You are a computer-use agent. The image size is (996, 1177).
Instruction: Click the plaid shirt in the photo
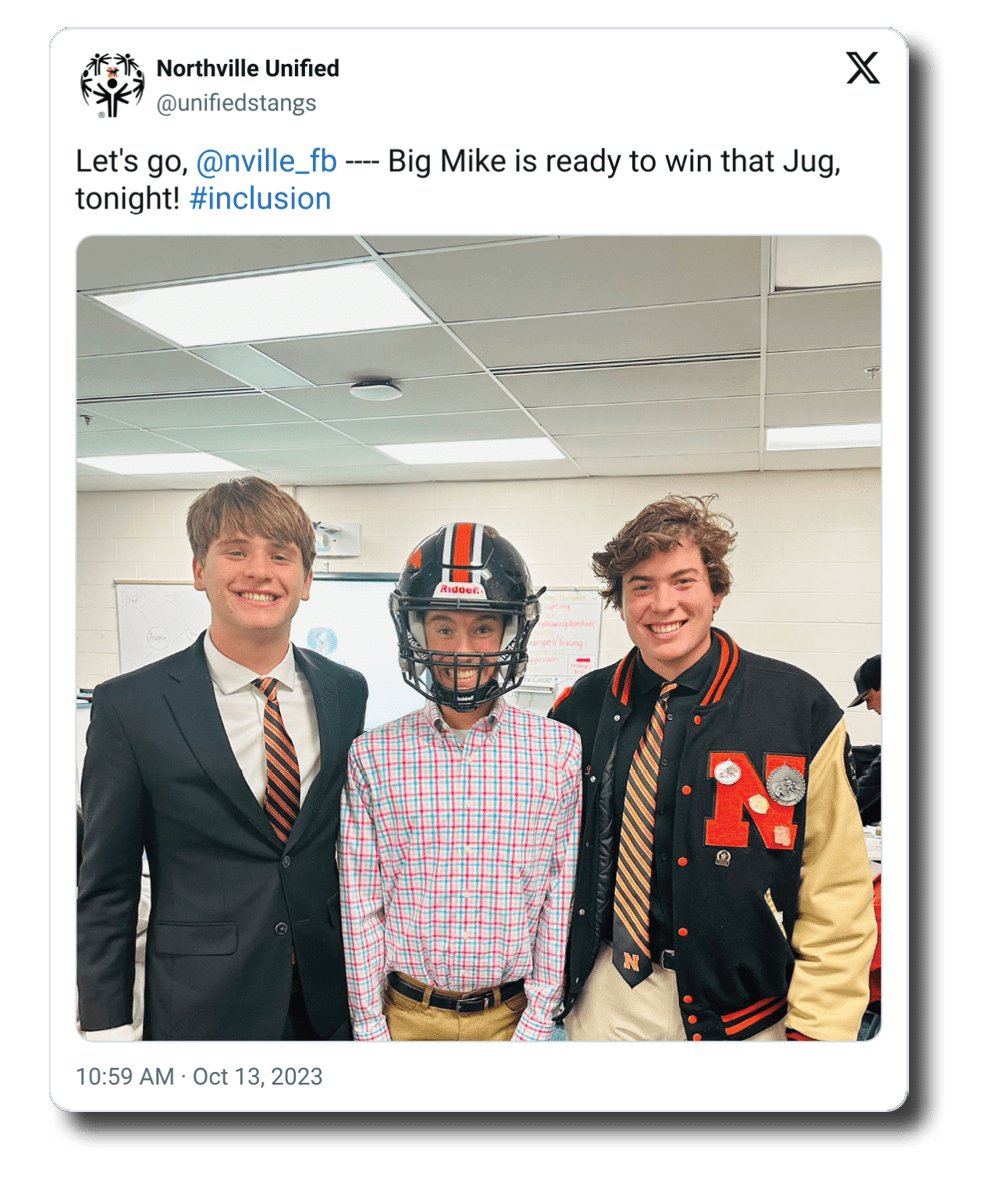click(x=460, y=850)
